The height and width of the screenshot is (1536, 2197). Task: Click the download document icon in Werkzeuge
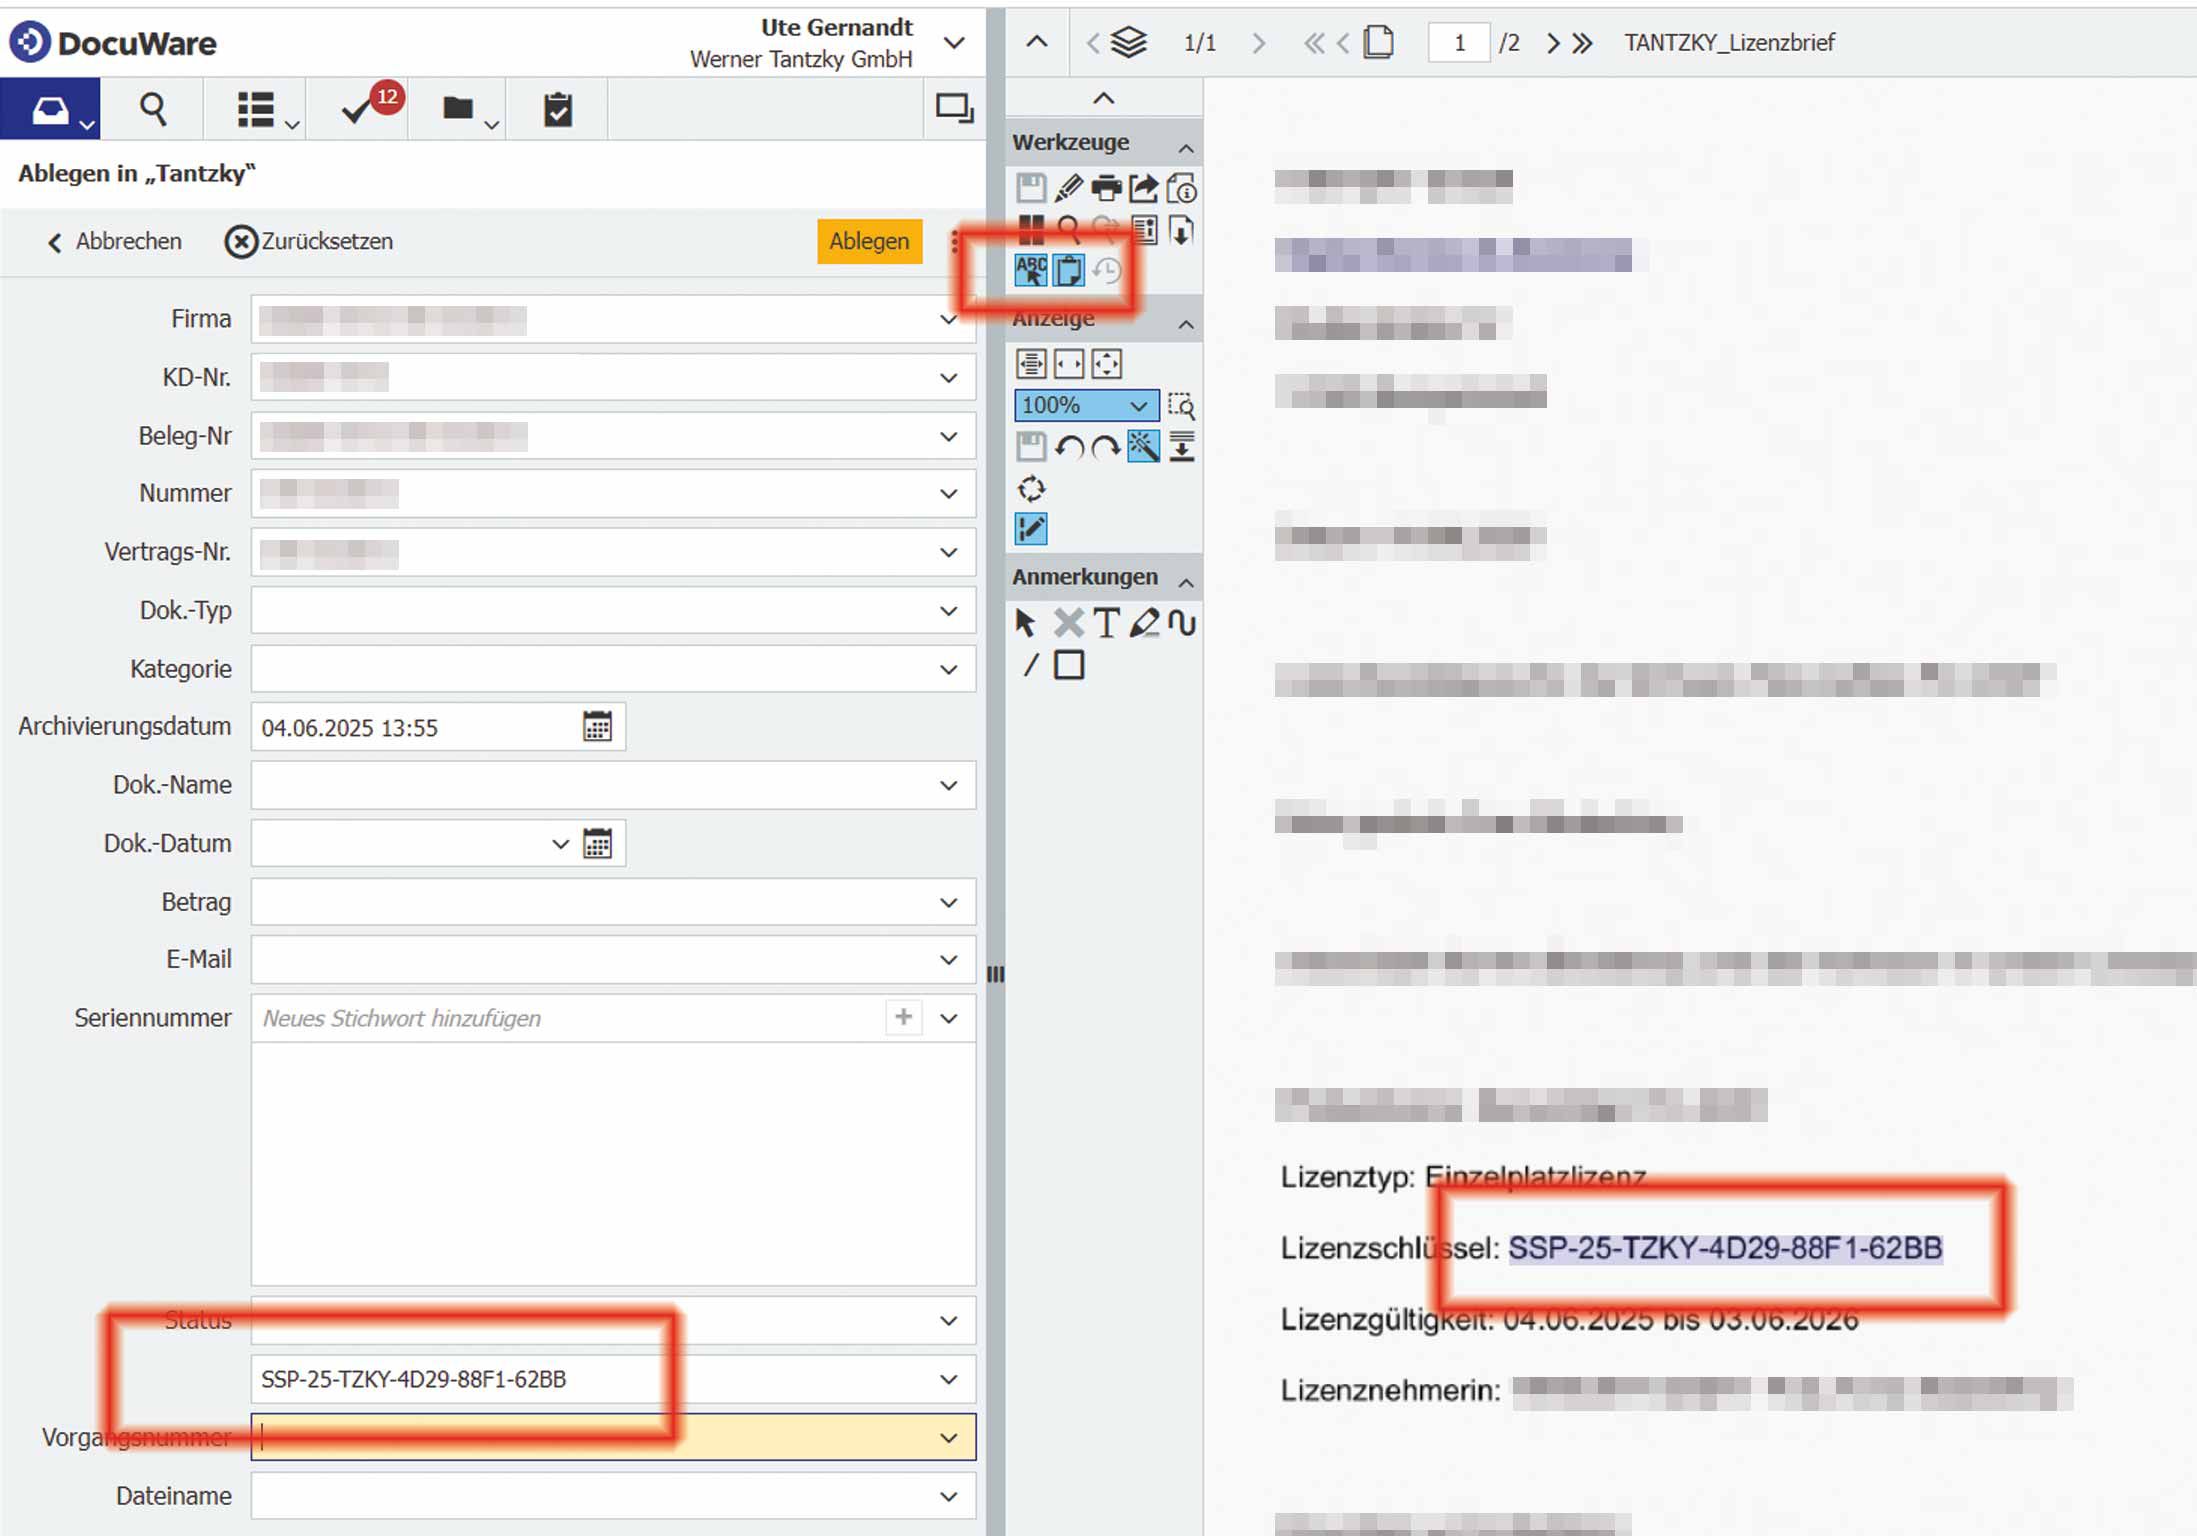pyautogui.click(x=1182, y=231)
